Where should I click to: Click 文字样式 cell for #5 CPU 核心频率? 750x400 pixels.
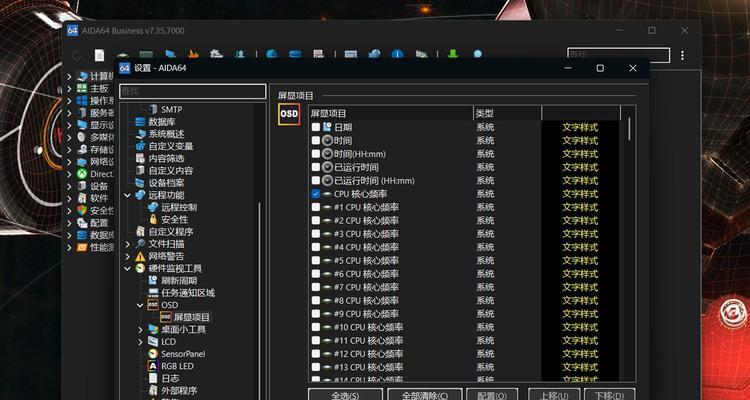tap(580, 261)
